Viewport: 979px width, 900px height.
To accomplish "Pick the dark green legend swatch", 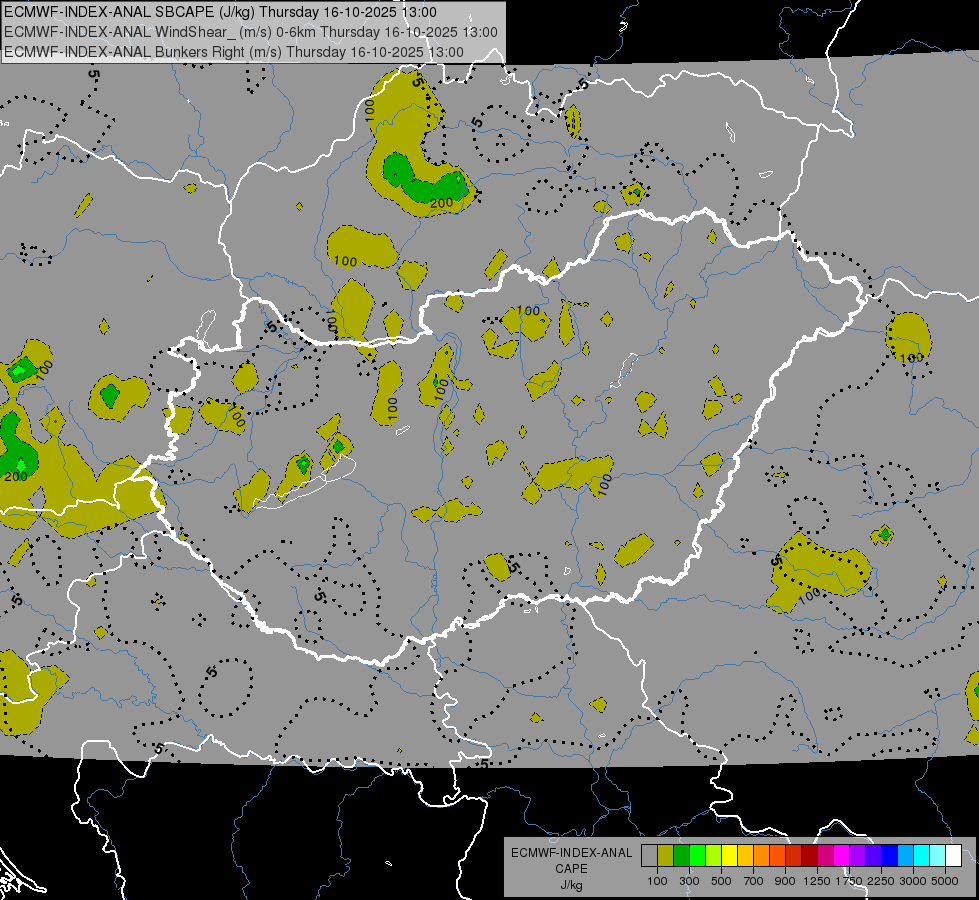I will point(681,855).
